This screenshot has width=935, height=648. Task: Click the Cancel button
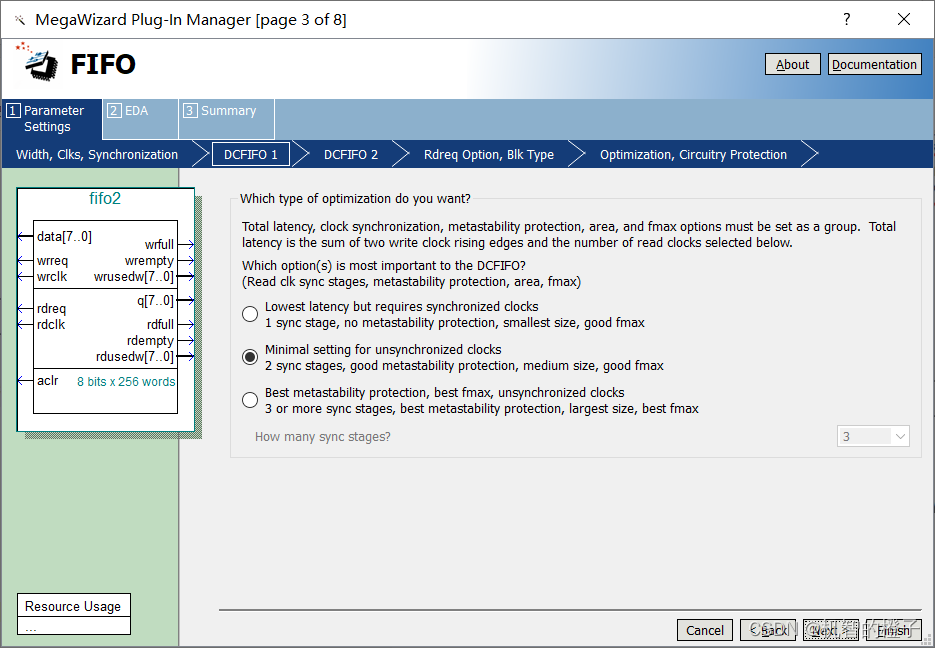pyautogui.click(x=705, y=630)
